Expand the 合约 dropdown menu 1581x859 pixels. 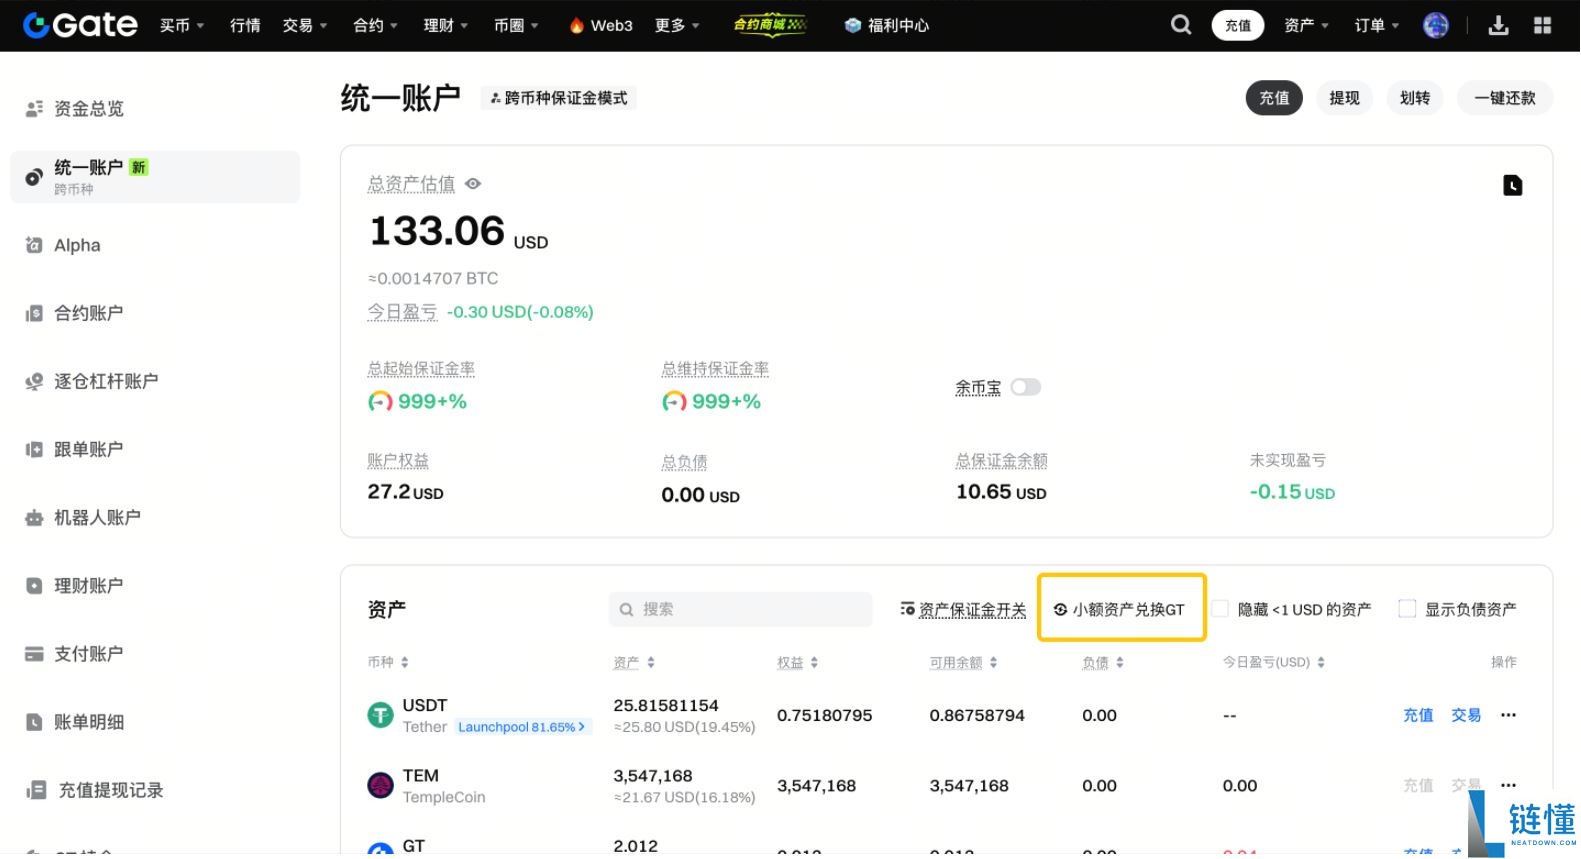click(376, 25)
